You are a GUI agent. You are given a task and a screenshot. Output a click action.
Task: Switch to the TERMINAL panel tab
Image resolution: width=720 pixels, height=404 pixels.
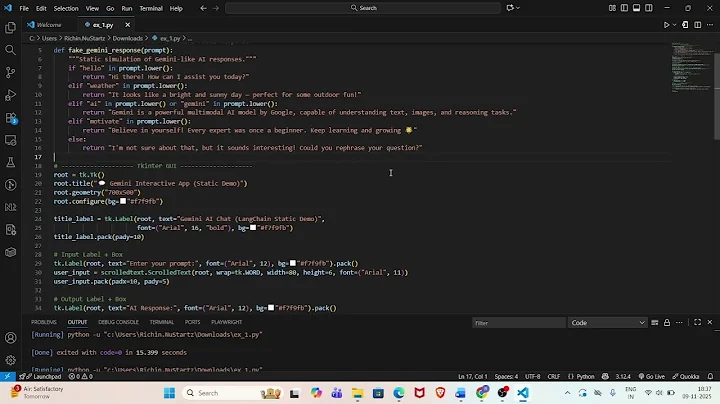162,322
